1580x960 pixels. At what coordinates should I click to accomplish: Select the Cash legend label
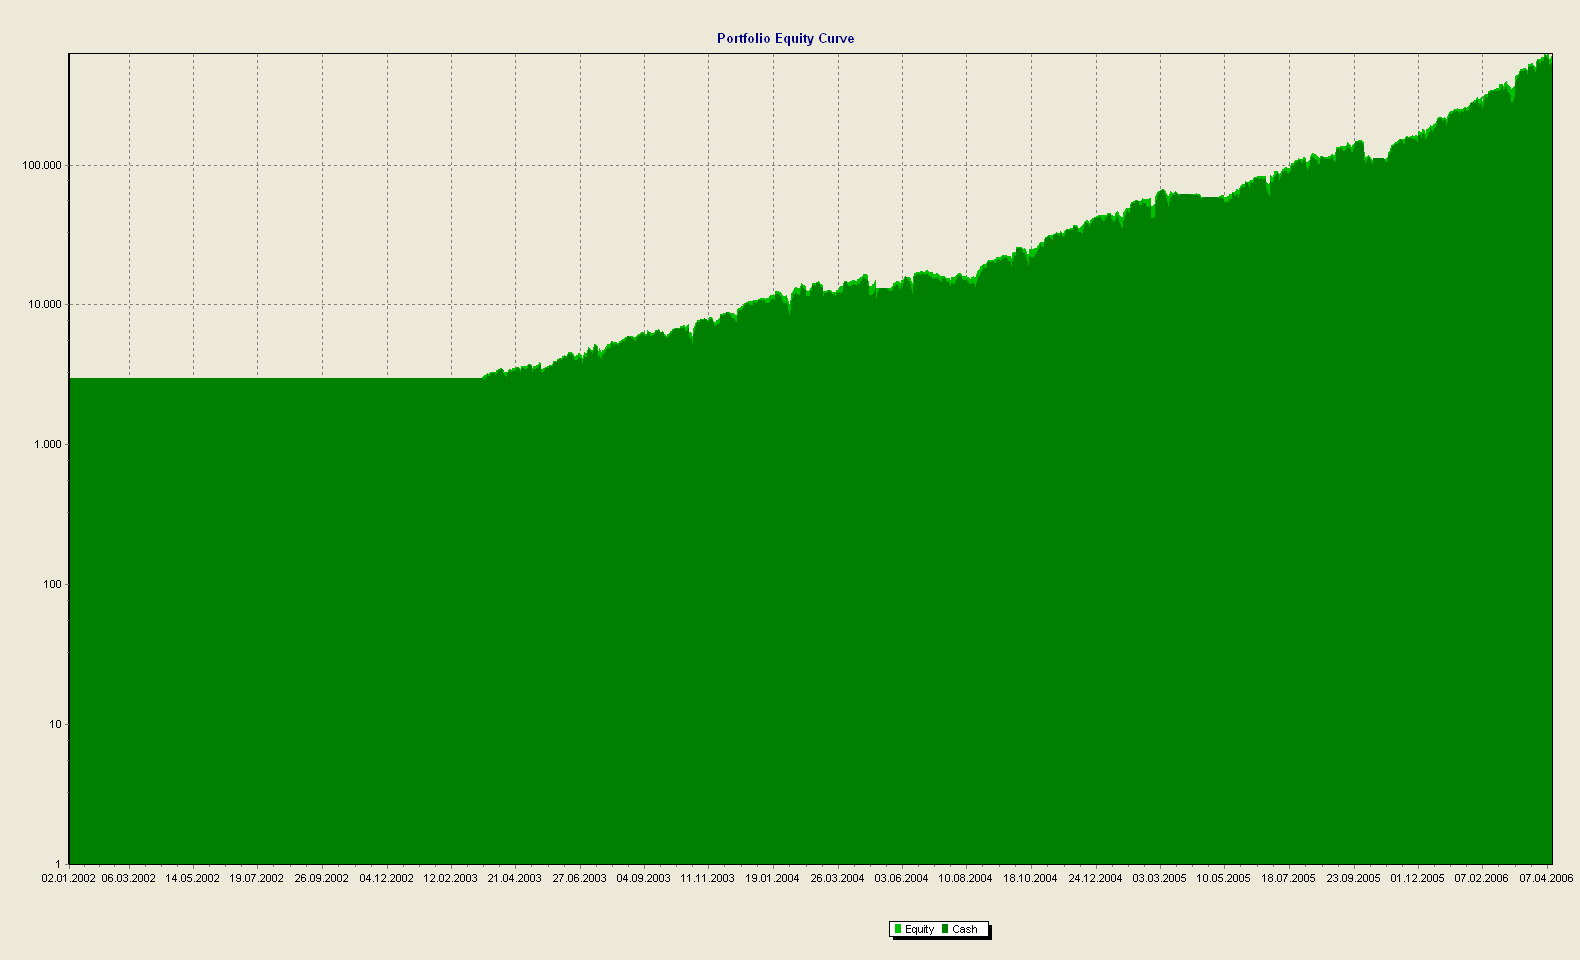pyautogui.click(x=965, y=929)
